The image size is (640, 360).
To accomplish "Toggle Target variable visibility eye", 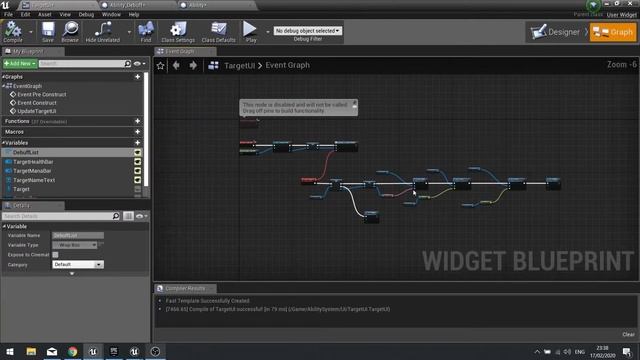I will click(x=138, y=189).
